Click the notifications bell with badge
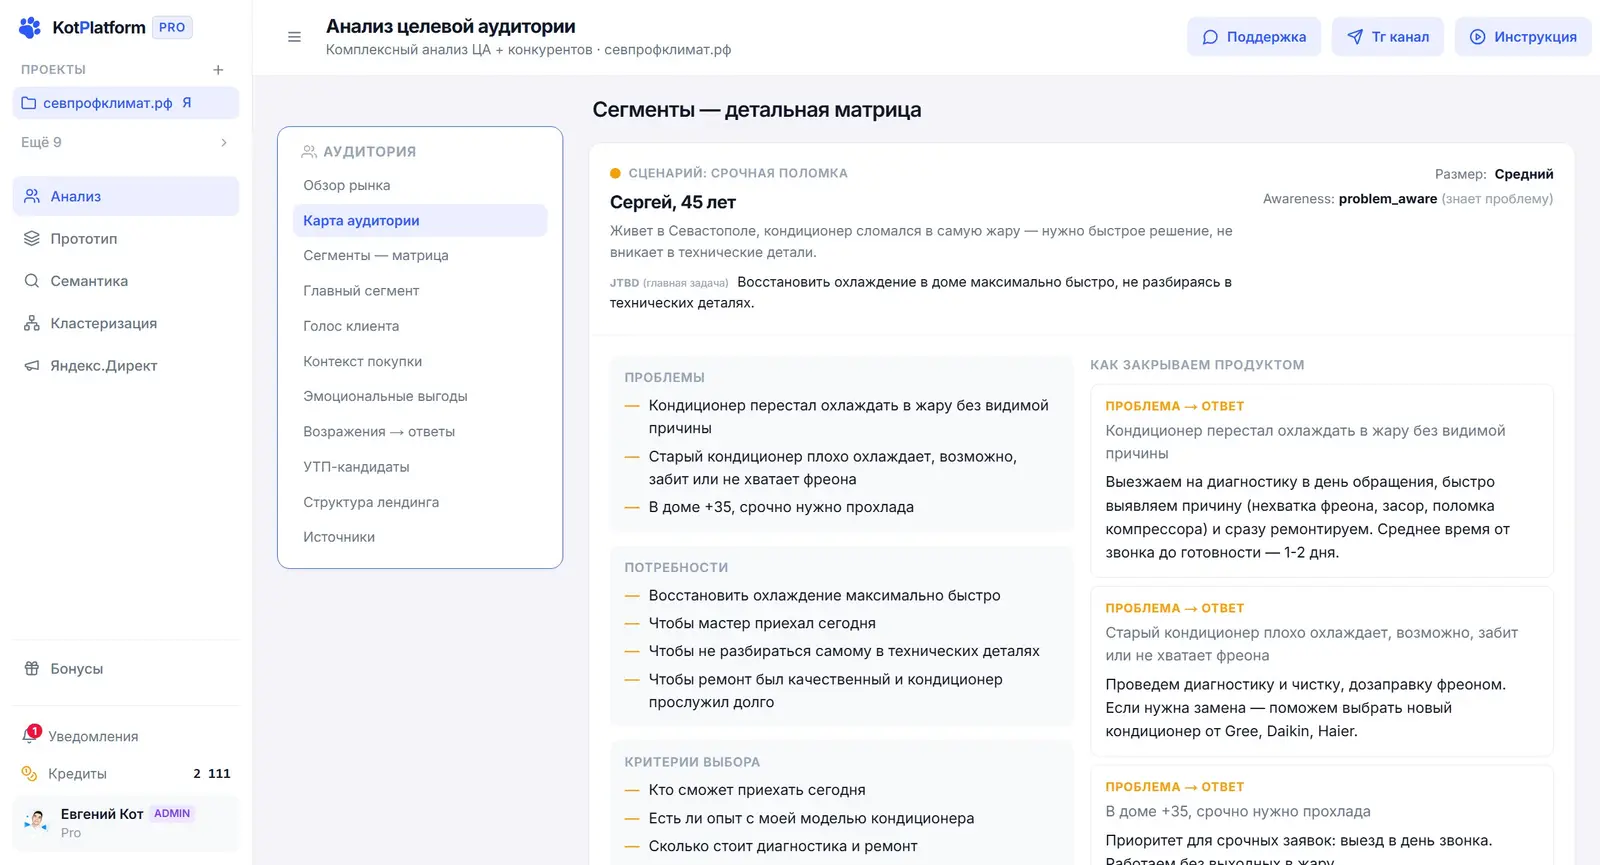 31,735
